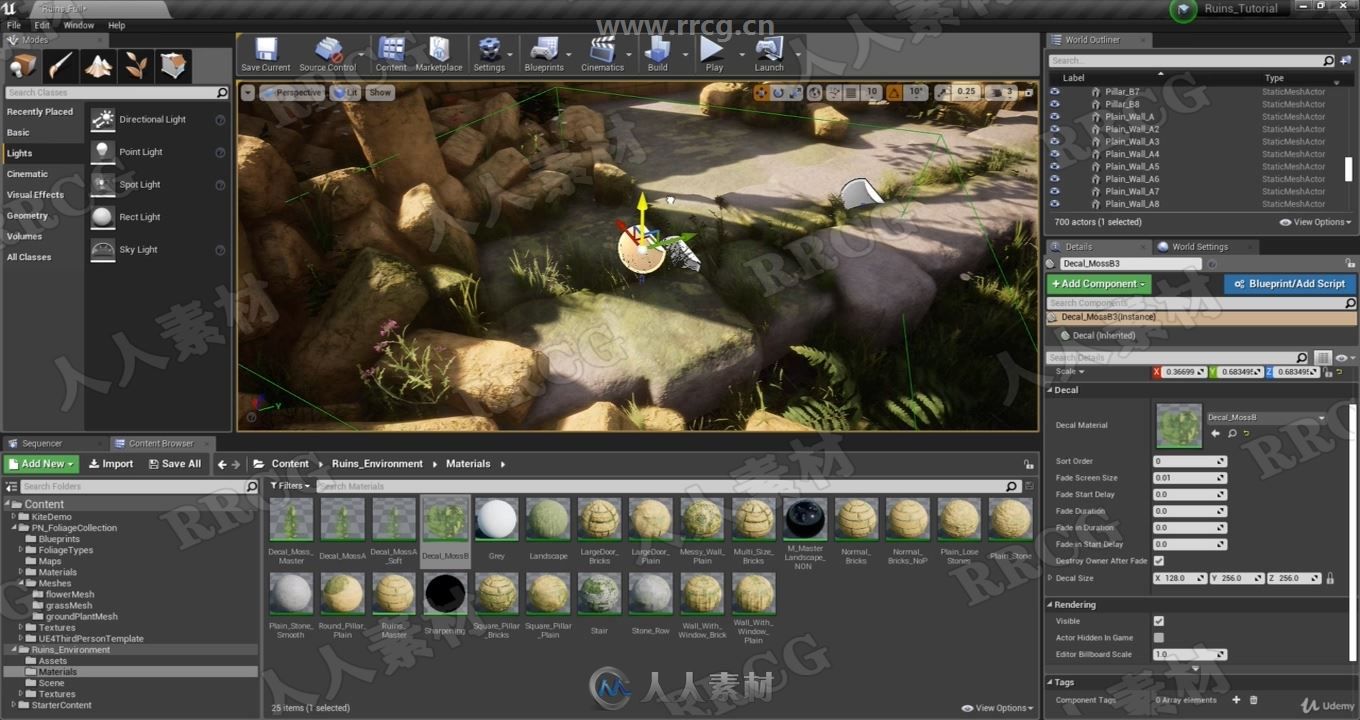The width and height of the screenshot is (1360, 720).
Task: Toggle visibility eye for Plain_Wall_A3
Action: tap(1054, 141)
